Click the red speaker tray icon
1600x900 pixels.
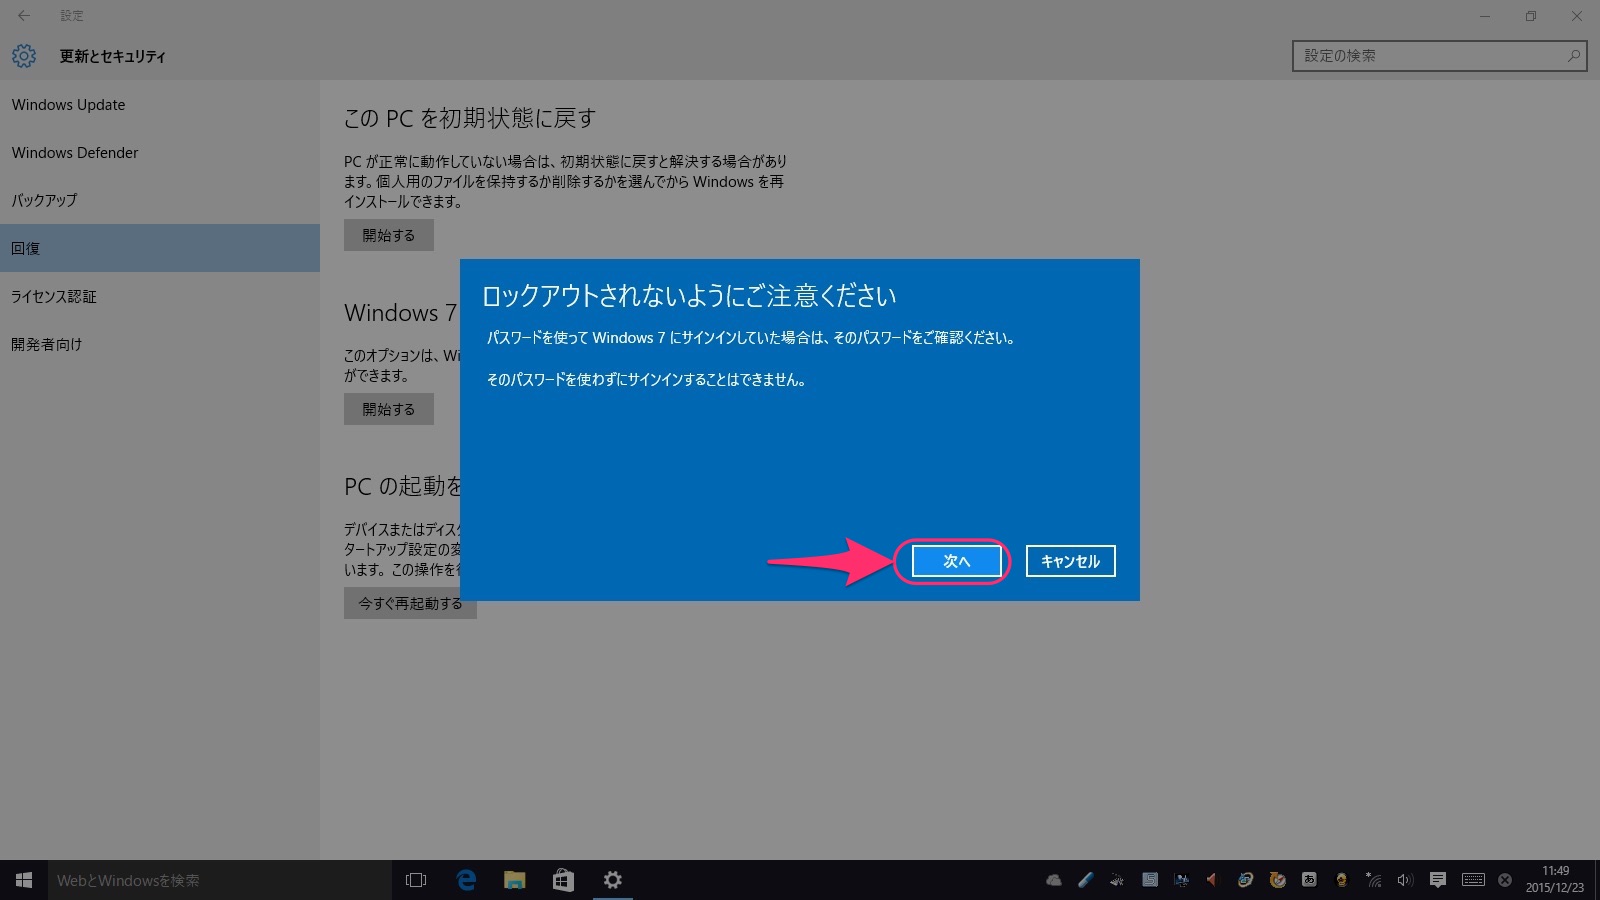[x=1212, y=880]
